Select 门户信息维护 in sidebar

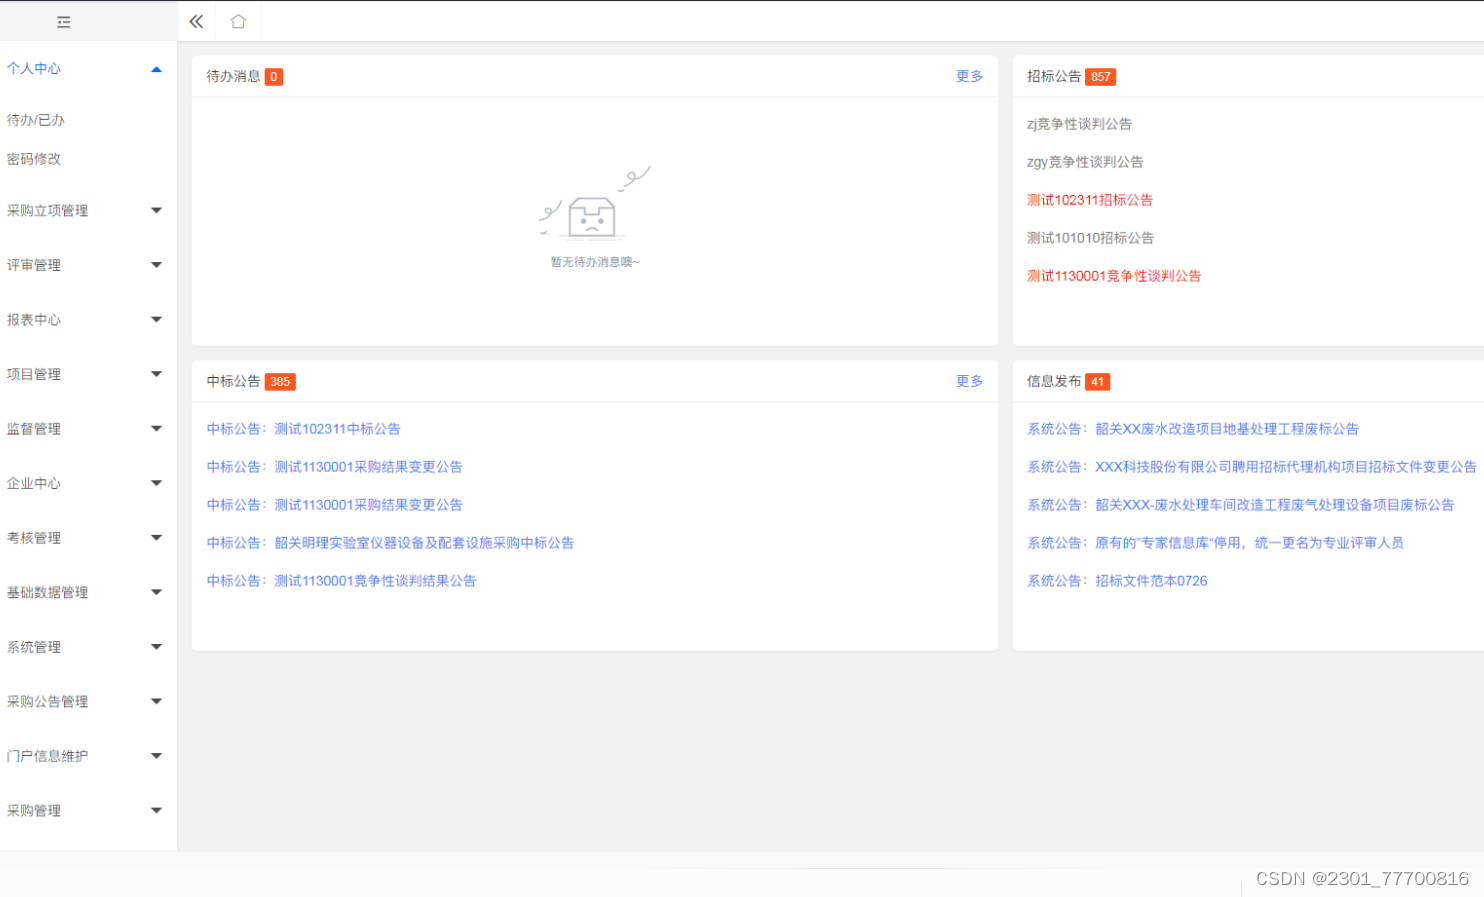coord(47,756)
